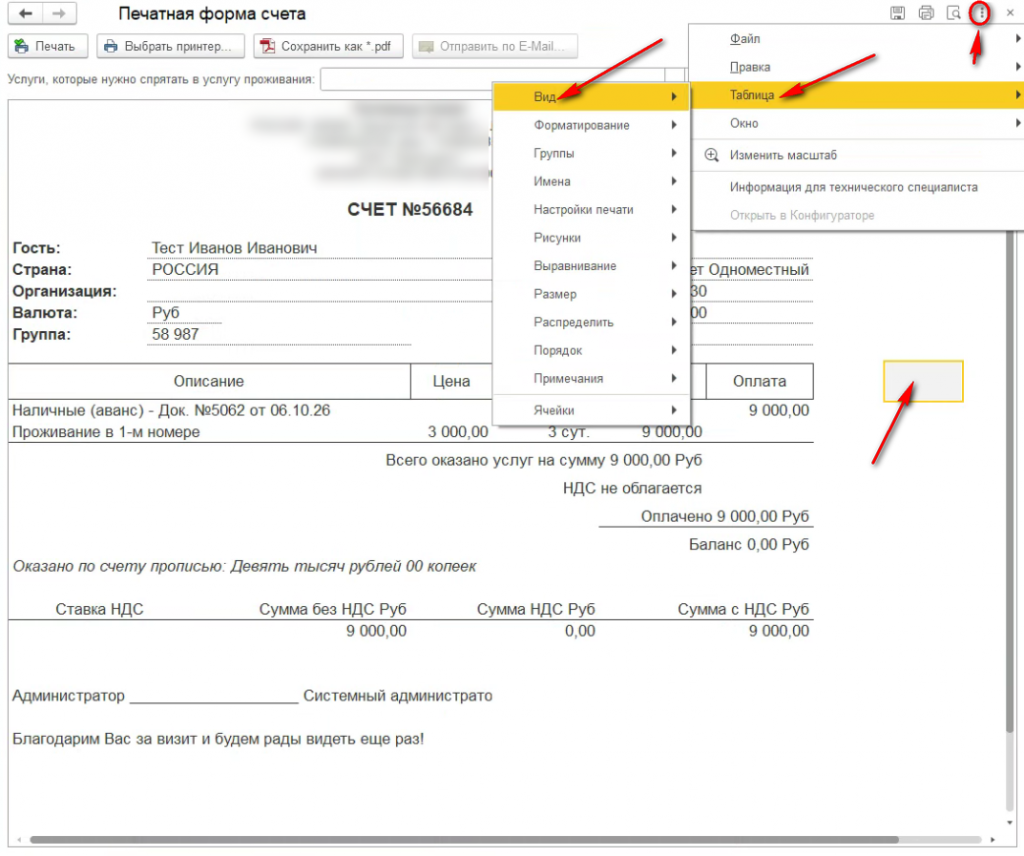Click the horizontal scrollbar thumb
1024x856 pixels.
pyautogui.click(x=464, y=840)
